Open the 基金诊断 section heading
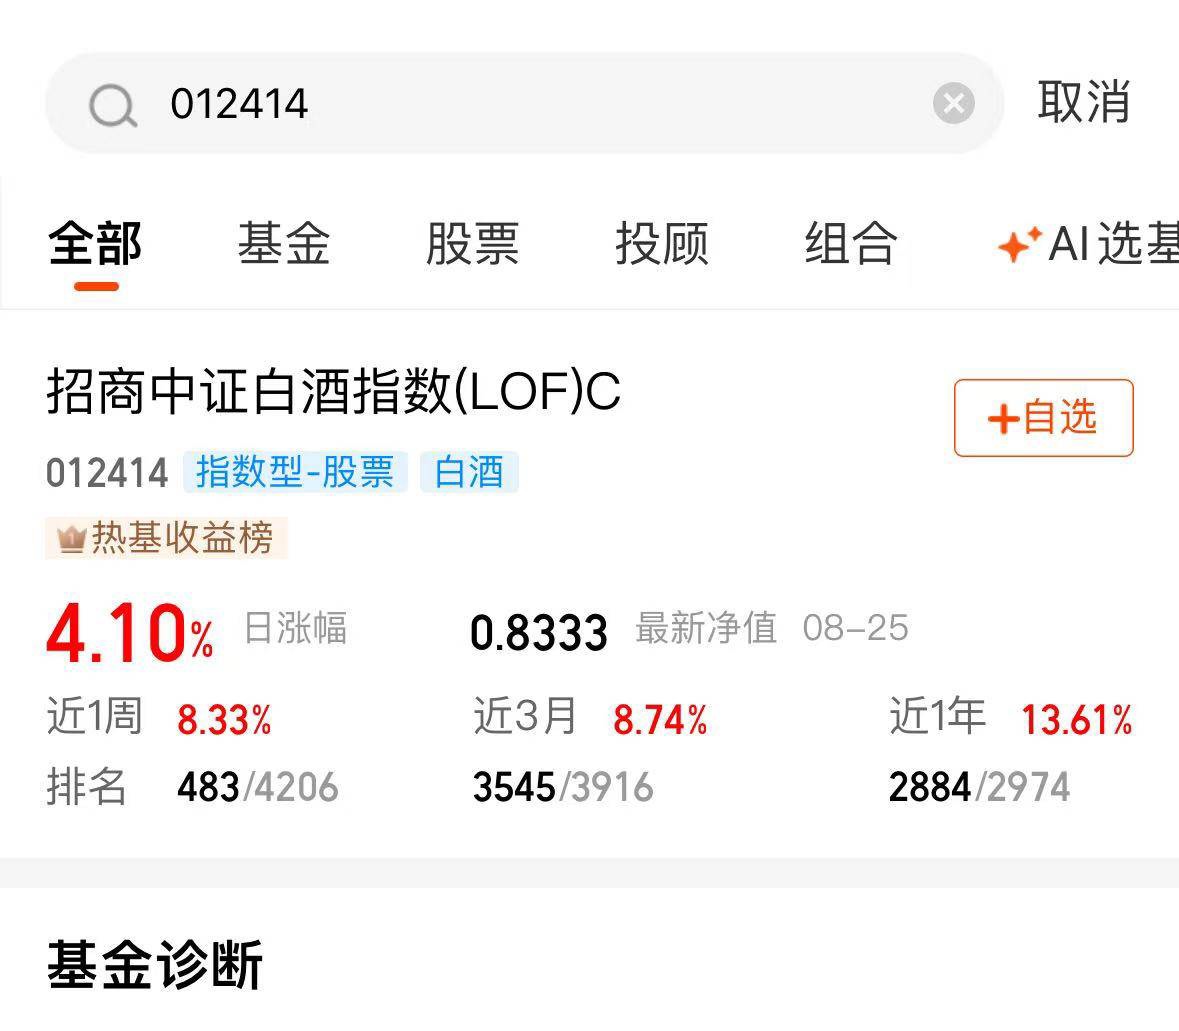This screenshot has width=1179, height=1031. coord(154,965)
